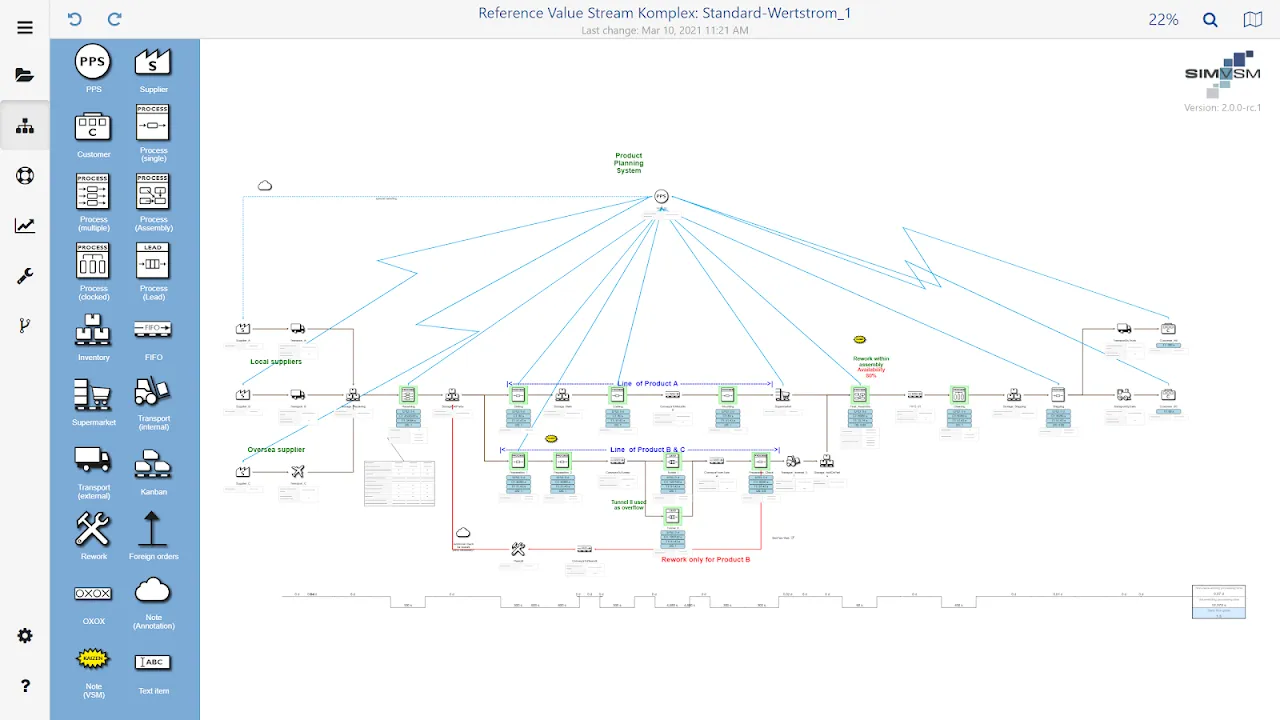Open the search magnifier tool
The image size is (1280, 720).
[x=1210, y=19]
